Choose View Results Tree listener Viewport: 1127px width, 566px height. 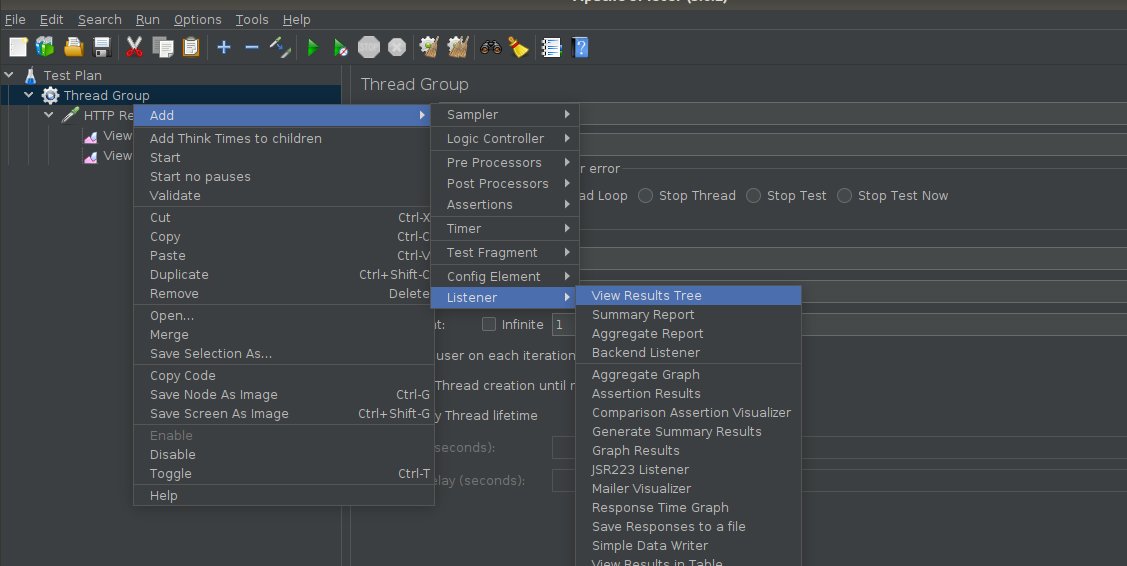click(x=689, y=296)
